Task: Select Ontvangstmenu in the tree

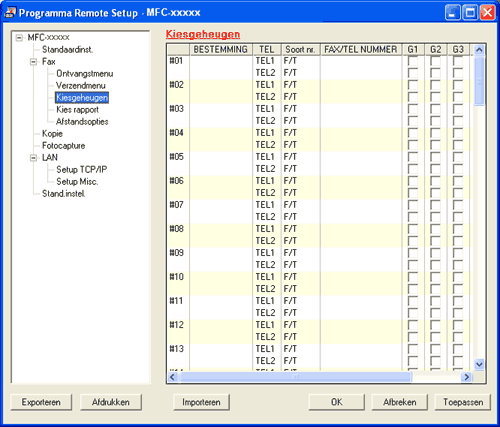Action: pos(85,74)
